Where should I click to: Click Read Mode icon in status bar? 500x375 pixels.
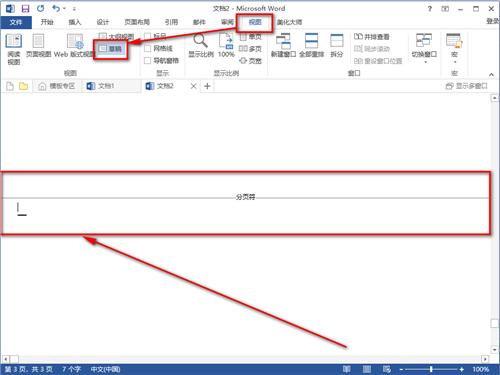click(347, 369)
